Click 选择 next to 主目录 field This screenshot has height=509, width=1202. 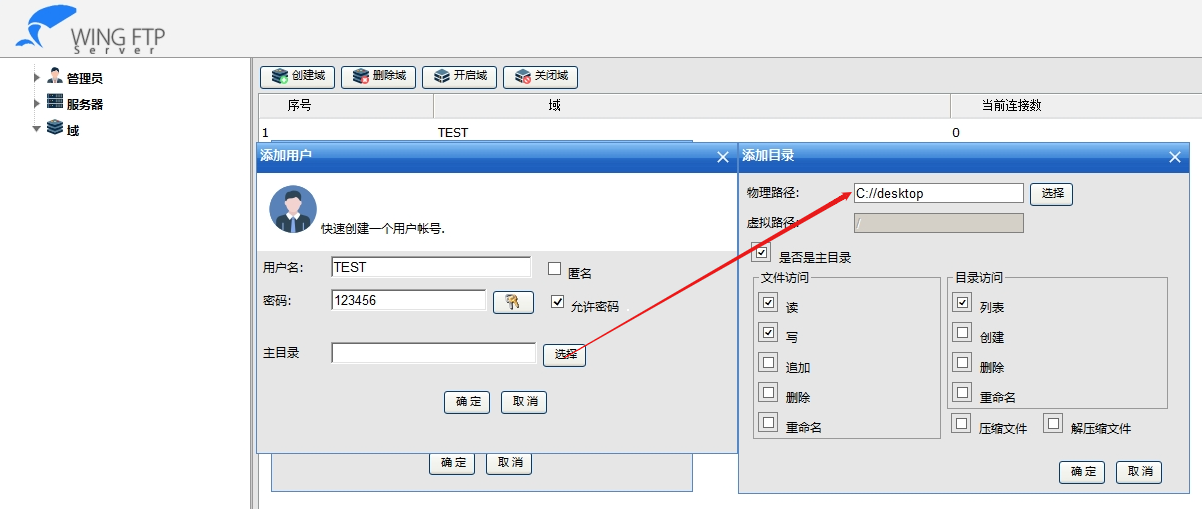(x=565, y=354)
